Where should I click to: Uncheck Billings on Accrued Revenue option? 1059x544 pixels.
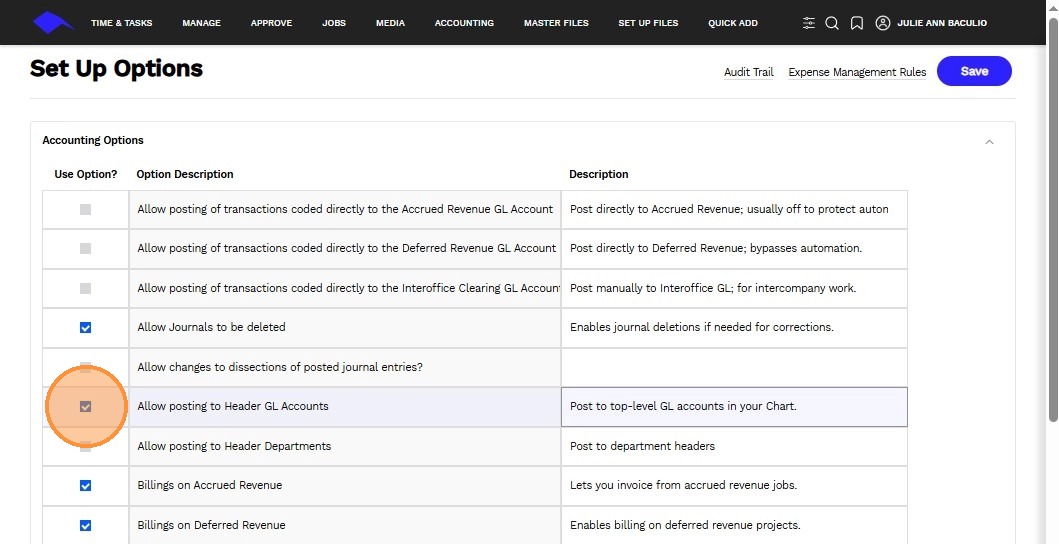click(x=85, y=485)
